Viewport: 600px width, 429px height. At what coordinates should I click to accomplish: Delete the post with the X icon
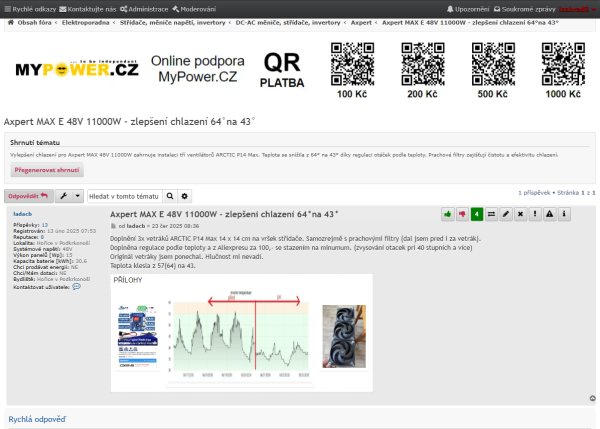pos(520,214)
